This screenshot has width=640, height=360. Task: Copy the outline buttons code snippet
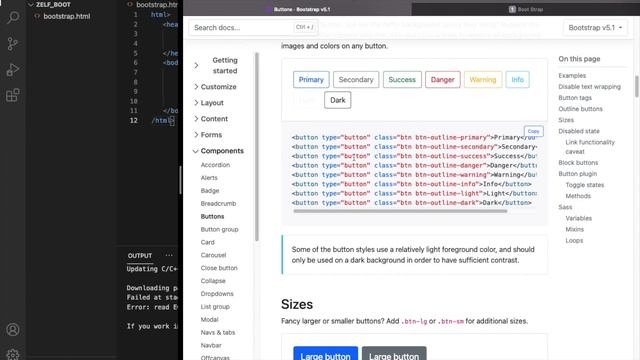(x=533, y=131)
